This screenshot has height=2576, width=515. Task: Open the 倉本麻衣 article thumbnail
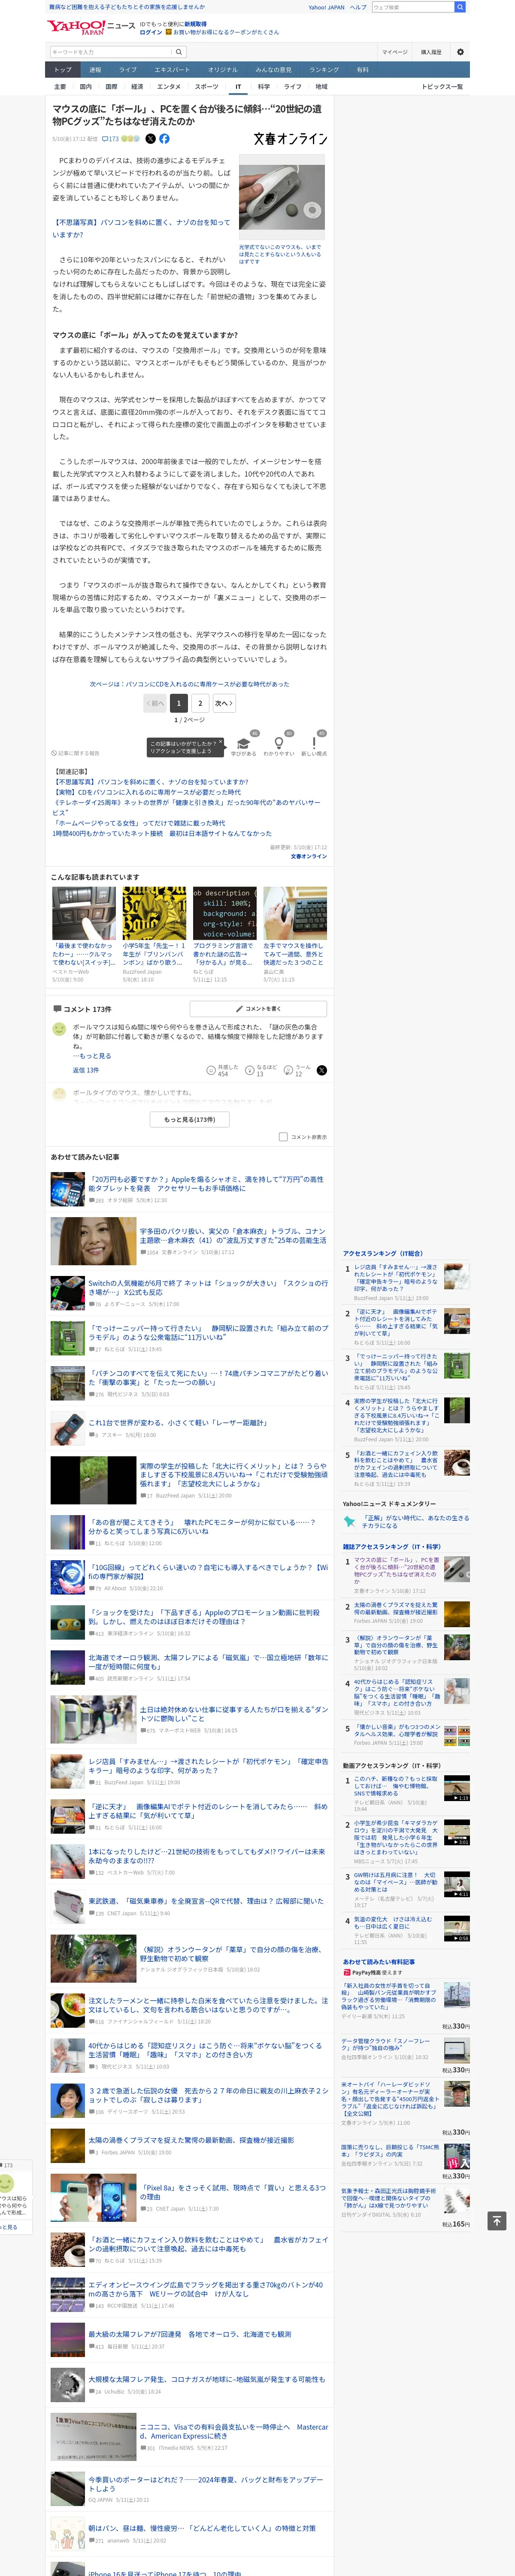click(x=94, y=1241)
